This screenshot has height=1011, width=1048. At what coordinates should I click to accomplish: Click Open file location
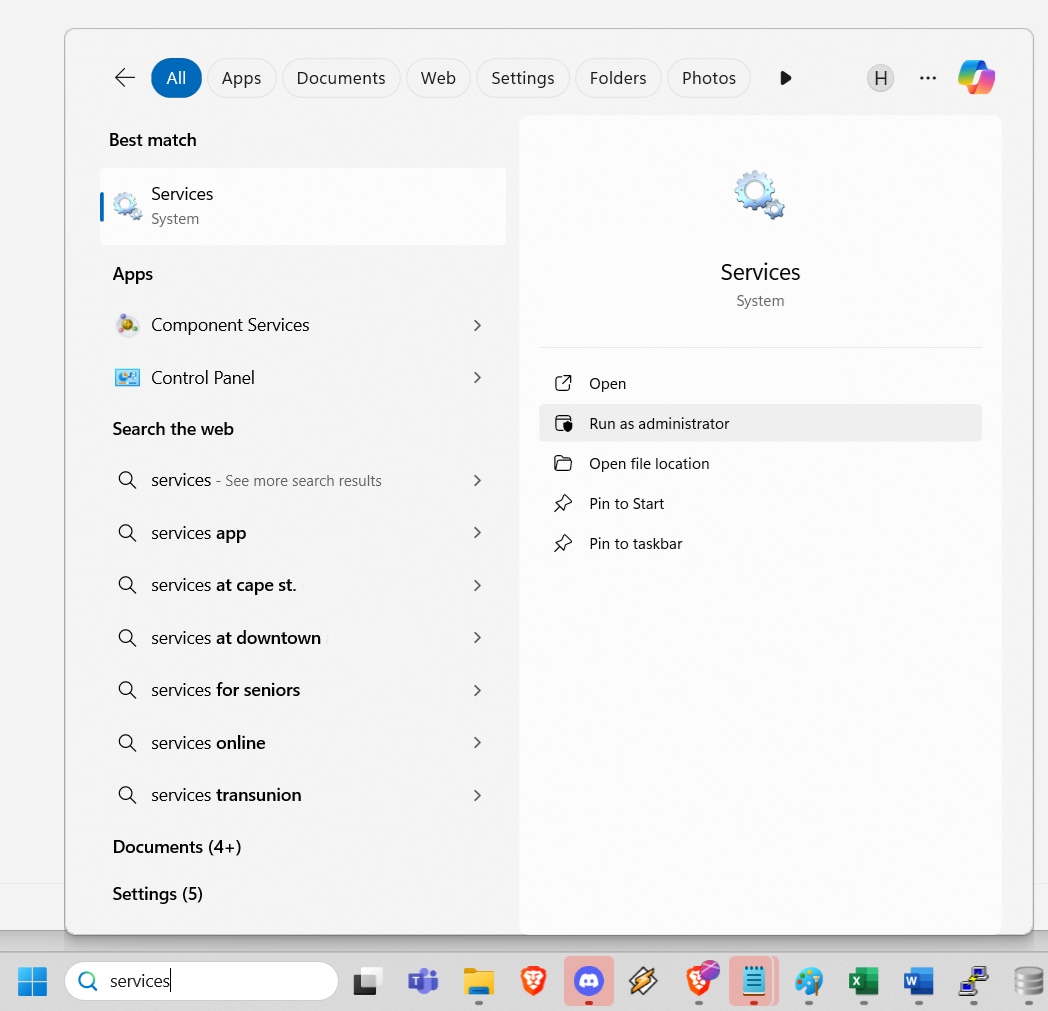[649, 463]
